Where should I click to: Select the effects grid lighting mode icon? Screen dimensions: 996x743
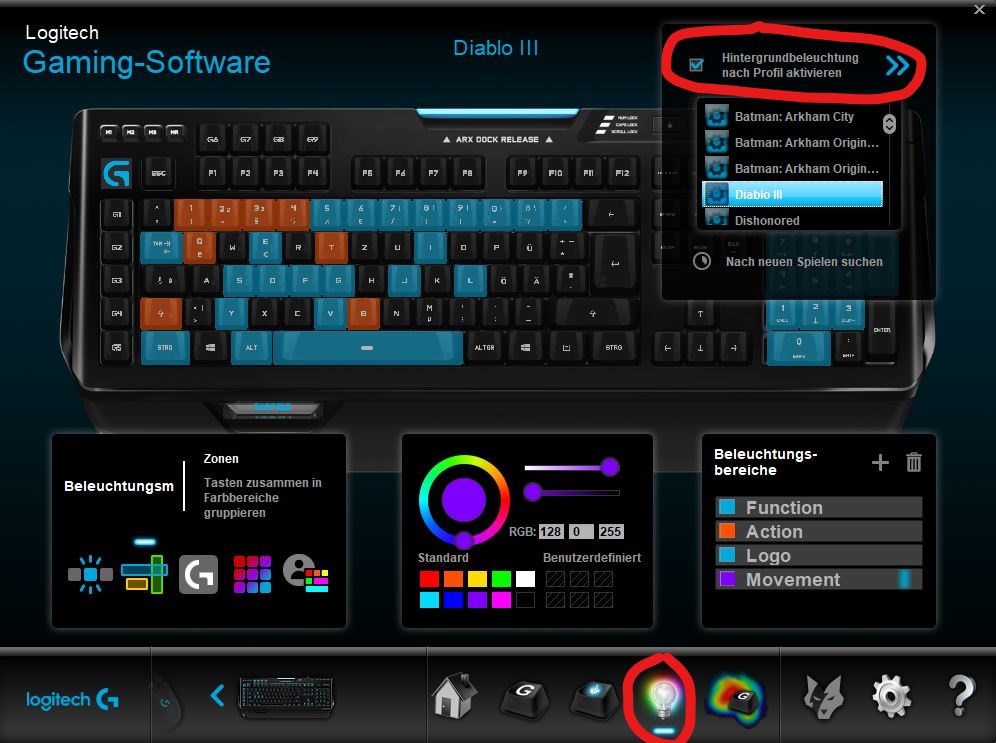252,574
